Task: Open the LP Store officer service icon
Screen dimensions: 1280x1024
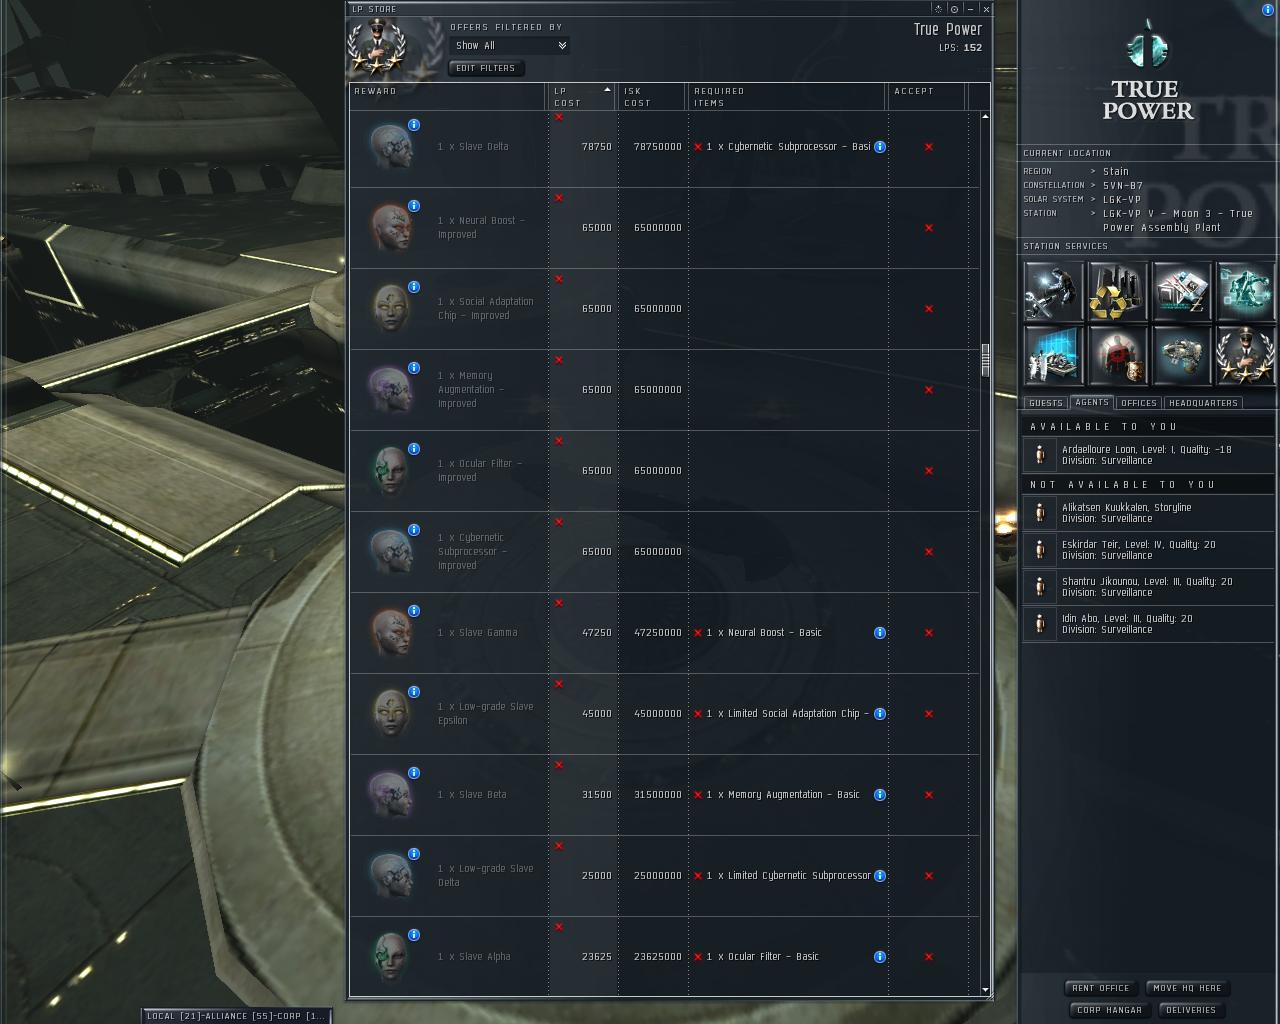Action: pos(1245,356)
